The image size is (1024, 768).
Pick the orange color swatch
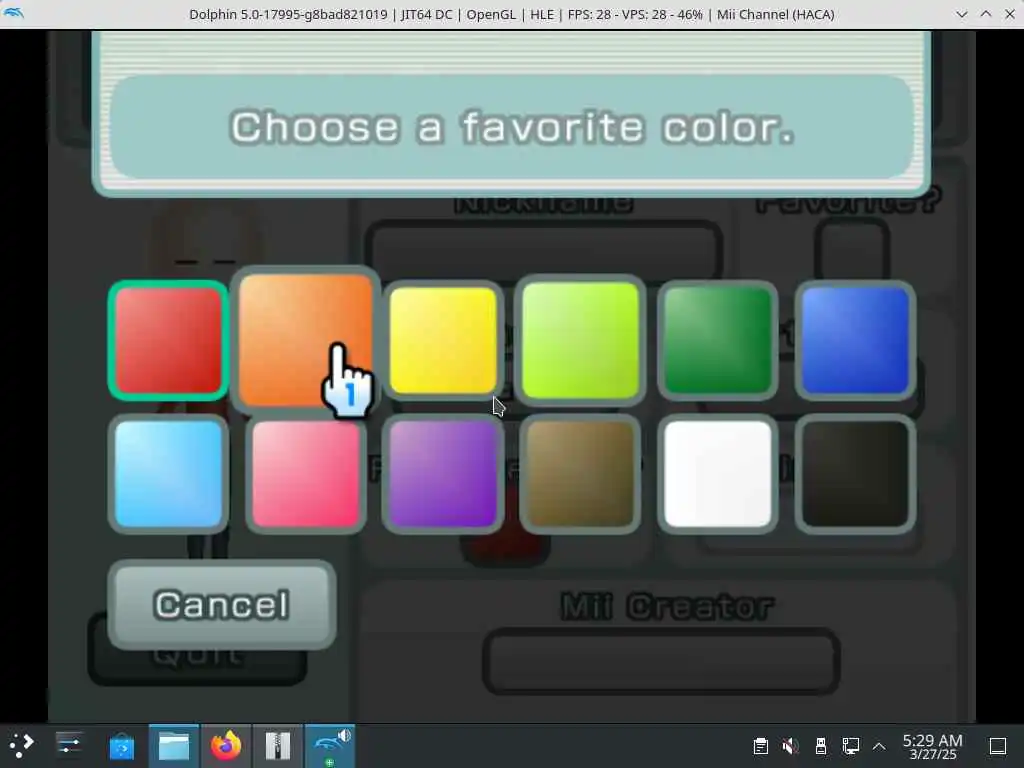point(306,340)
